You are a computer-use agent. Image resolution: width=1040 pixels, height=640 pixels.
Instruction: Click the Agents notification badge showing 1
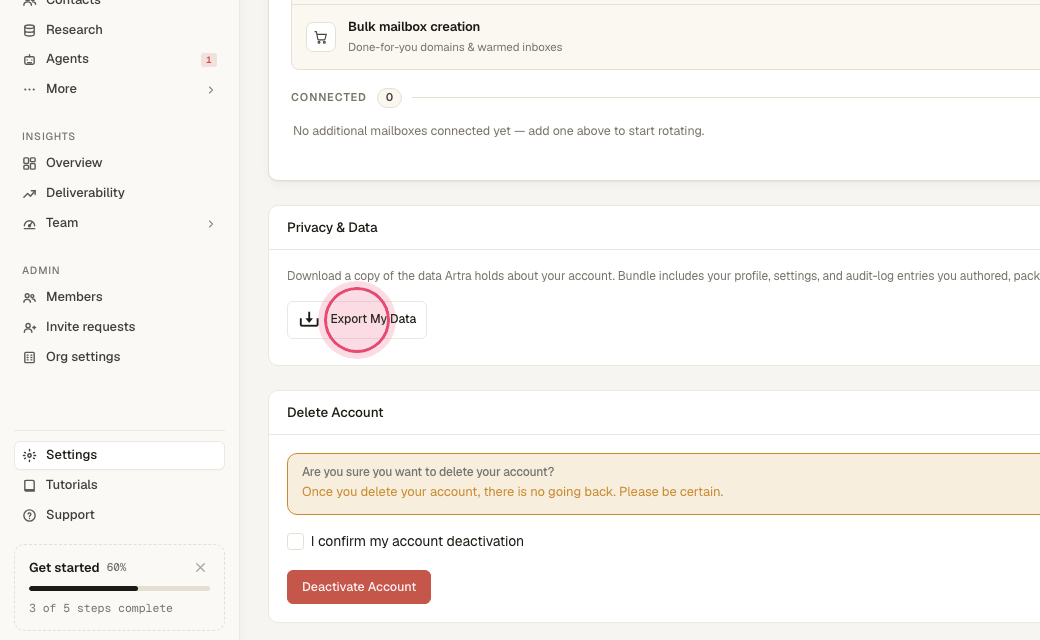click(x=208, y=60)
